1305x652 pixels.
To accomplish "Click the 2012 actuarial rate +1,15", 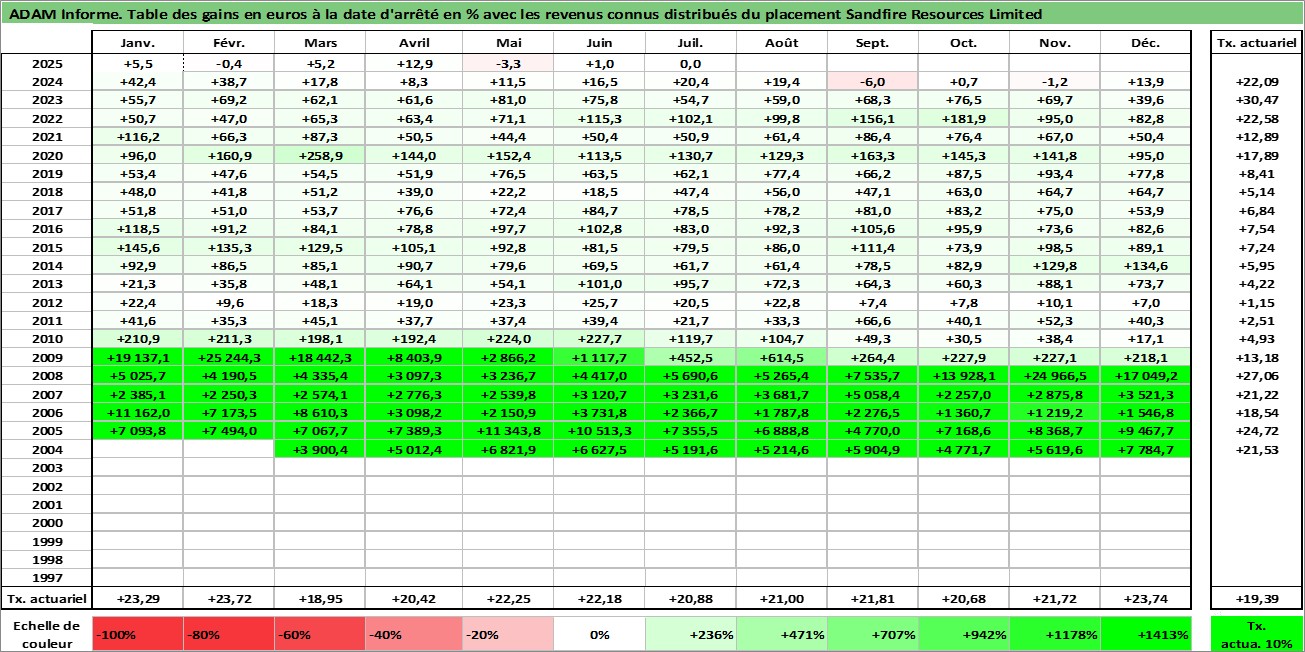I will pyautogui.click(x=1257, y=303).
